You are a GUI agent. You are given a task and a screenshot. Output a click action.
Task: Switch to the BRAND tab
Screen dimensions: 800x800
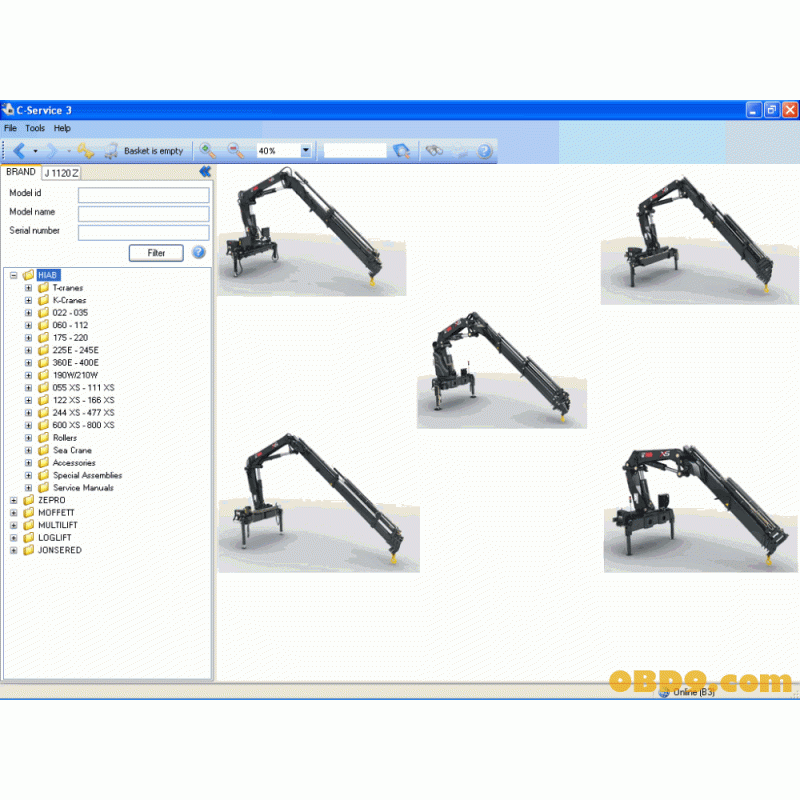point(20,172)
